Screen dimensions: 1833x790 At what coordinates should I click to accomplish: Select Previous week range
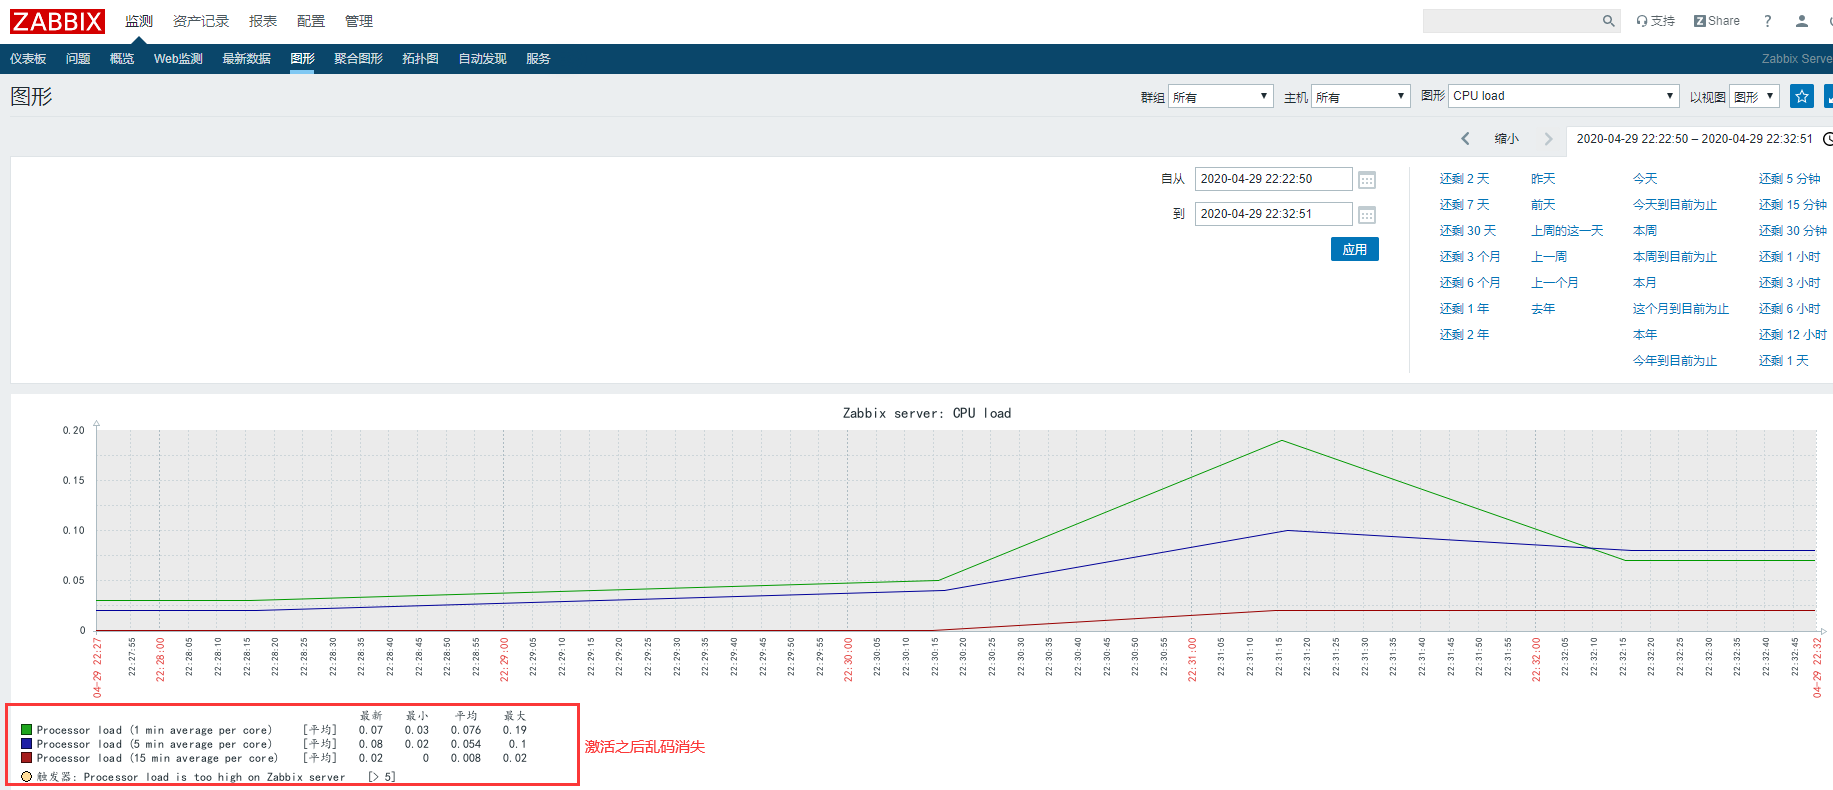(1549, 257)
